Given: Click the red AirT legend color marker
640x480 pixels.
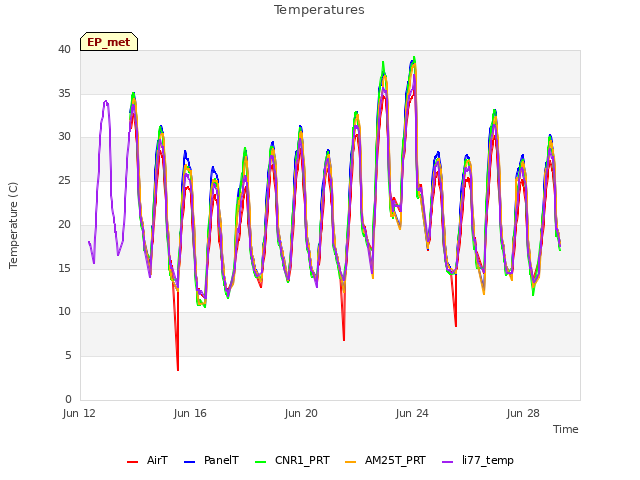Looking at the screenshot, I should click(x=132, y=462).
